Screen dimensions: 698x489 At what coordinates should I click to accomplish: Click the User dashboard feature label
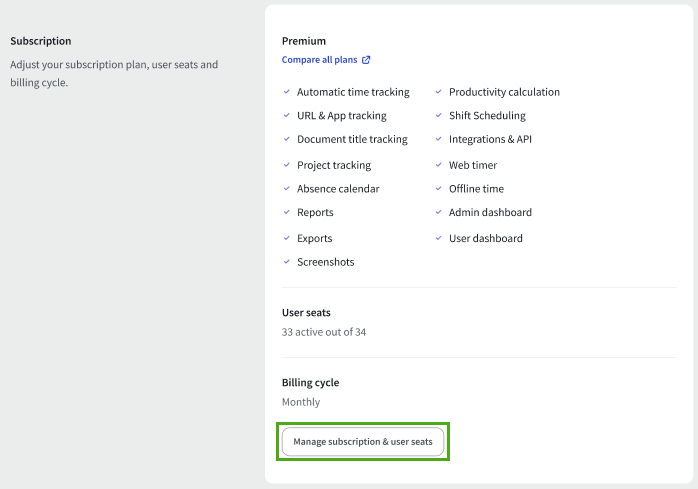486,238
